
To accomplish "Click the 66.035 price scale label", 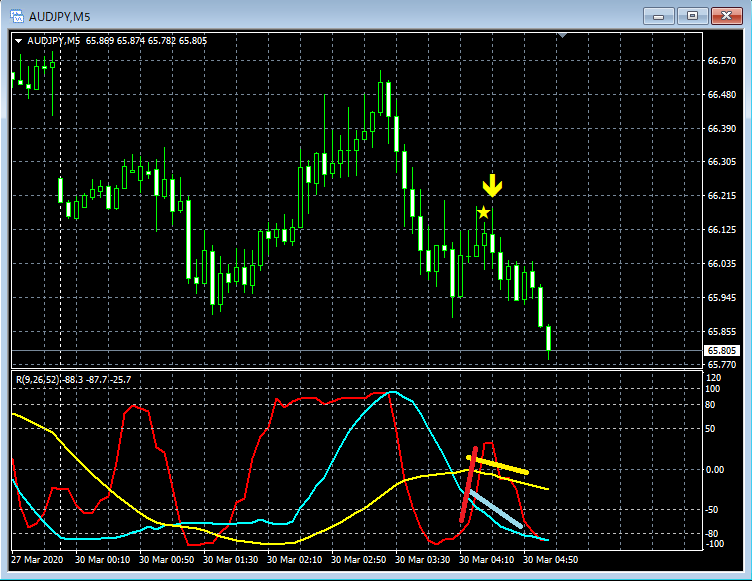I will coord(722,264).
